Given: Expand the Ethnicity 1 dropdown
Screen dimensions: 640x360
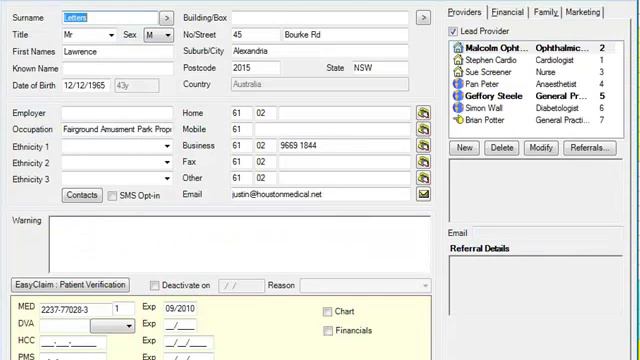Looking at the screenshot, I should tap(167, 146).
